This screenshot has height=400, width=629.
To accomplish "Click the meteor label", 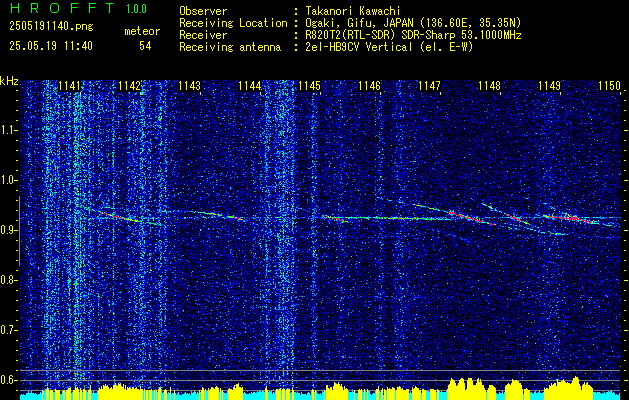I will 142,31.
